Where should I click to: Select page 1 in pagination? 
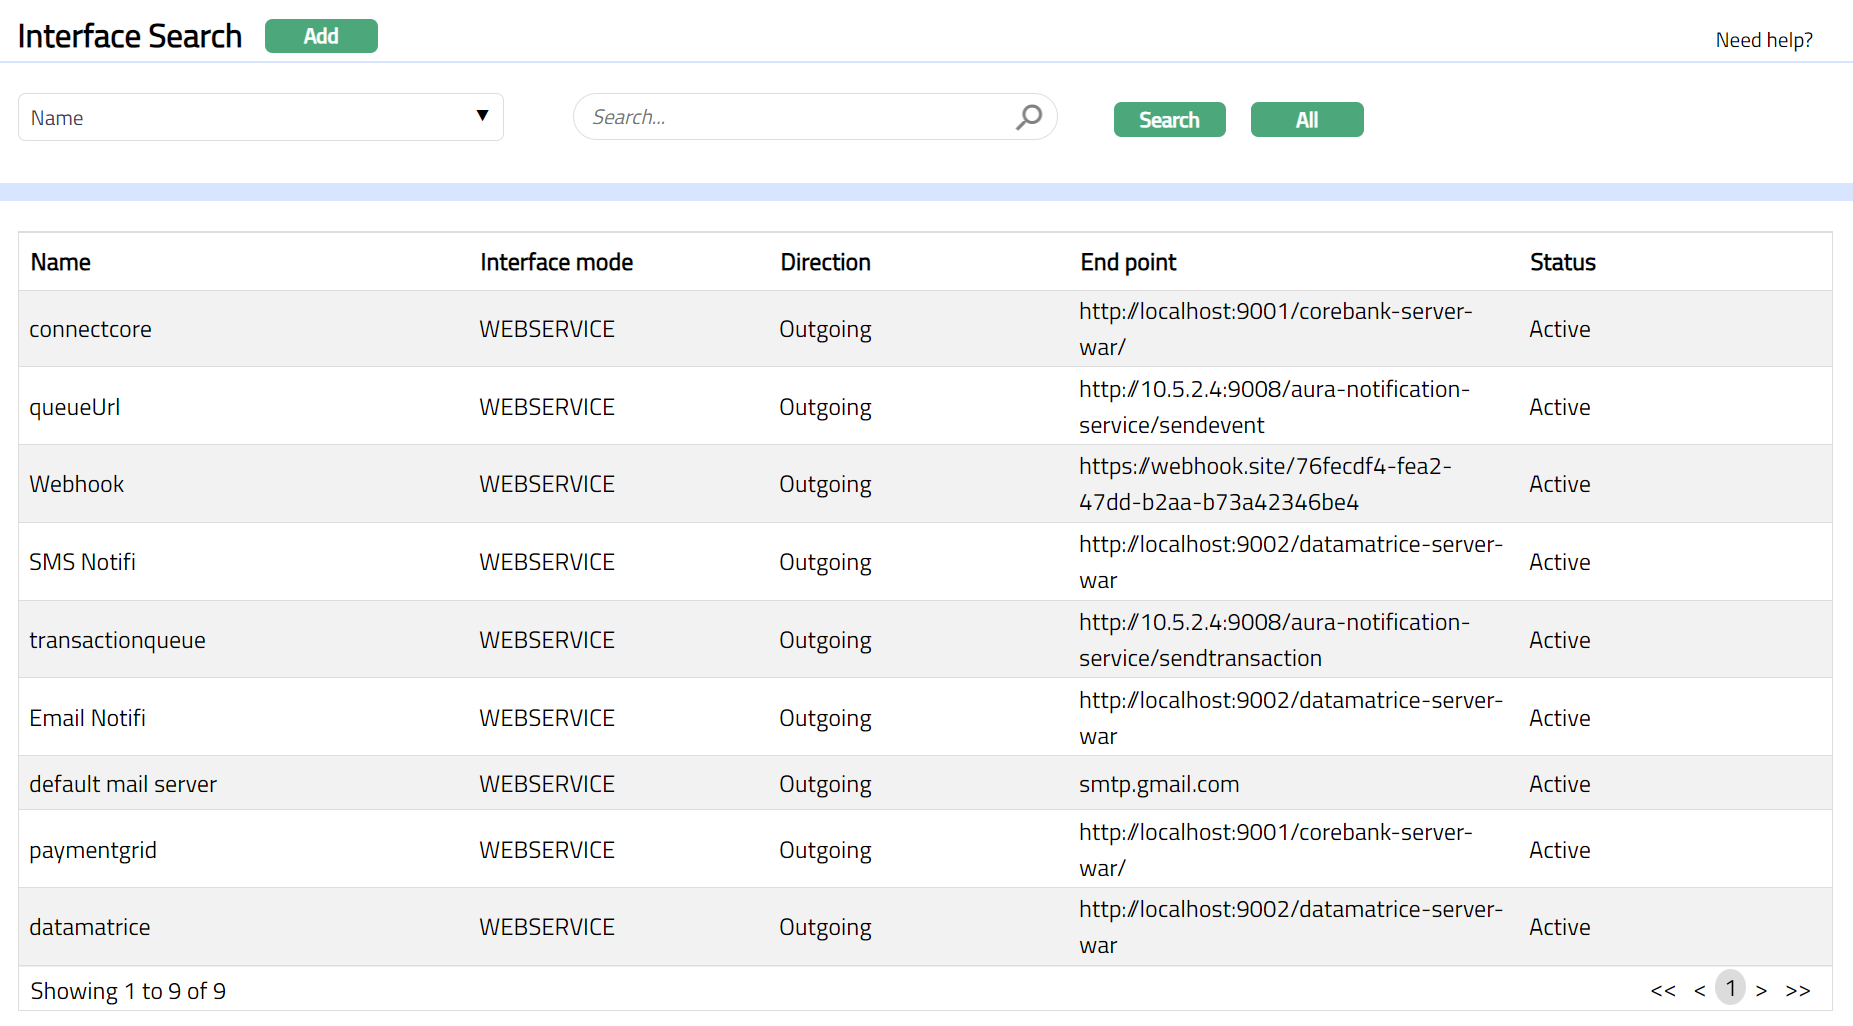tap(1730, 988)
